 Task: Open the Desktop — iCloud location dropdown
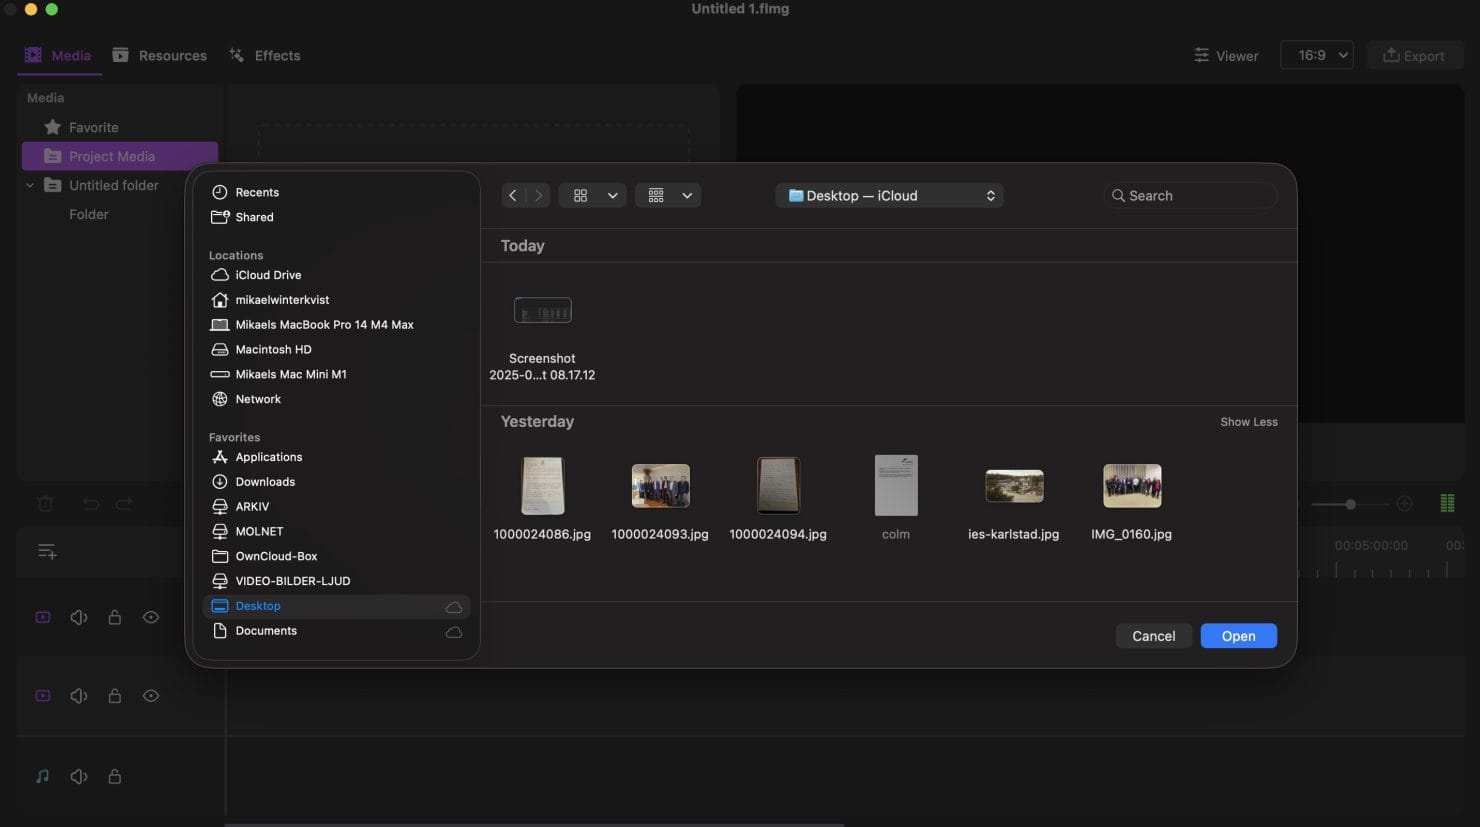click(x=889, y=196)
